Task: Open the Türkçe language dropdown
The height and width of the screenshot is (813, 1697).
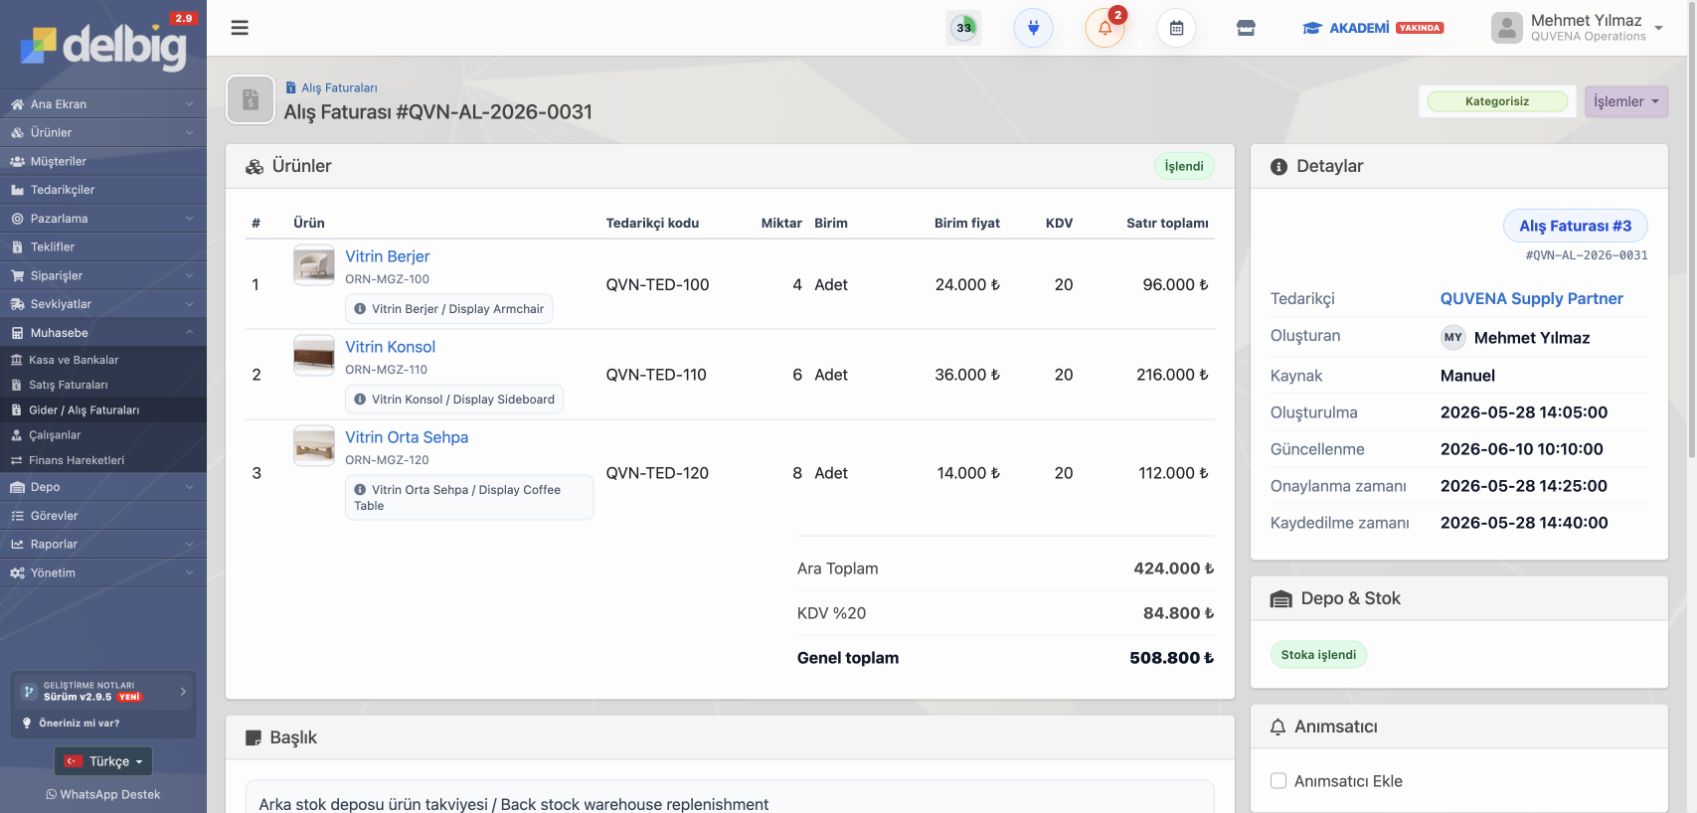Action: coord(103,761)
